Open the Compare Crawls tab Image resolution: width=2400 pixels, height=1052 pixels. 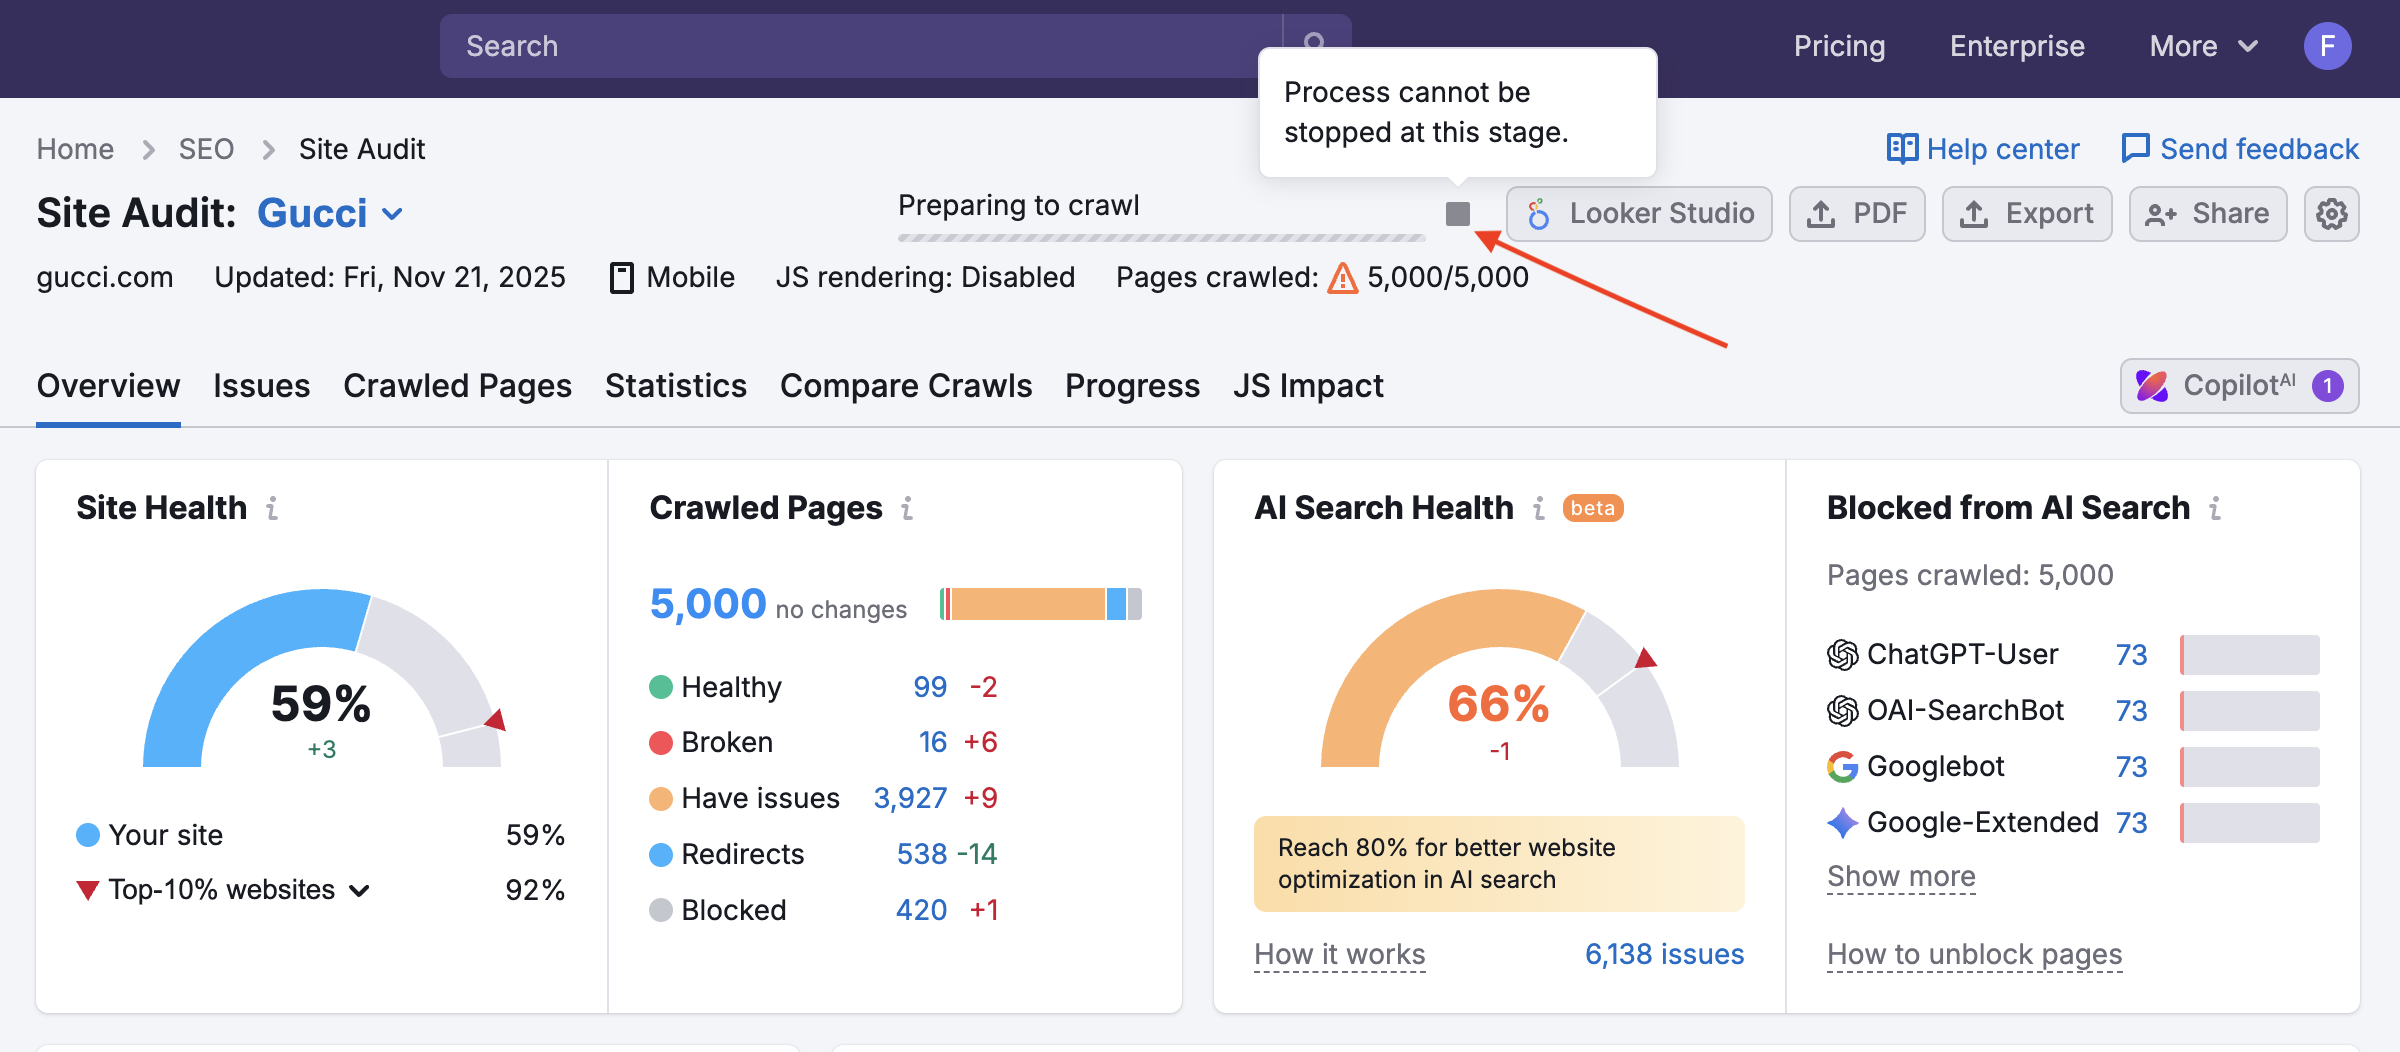pos(905,386)
